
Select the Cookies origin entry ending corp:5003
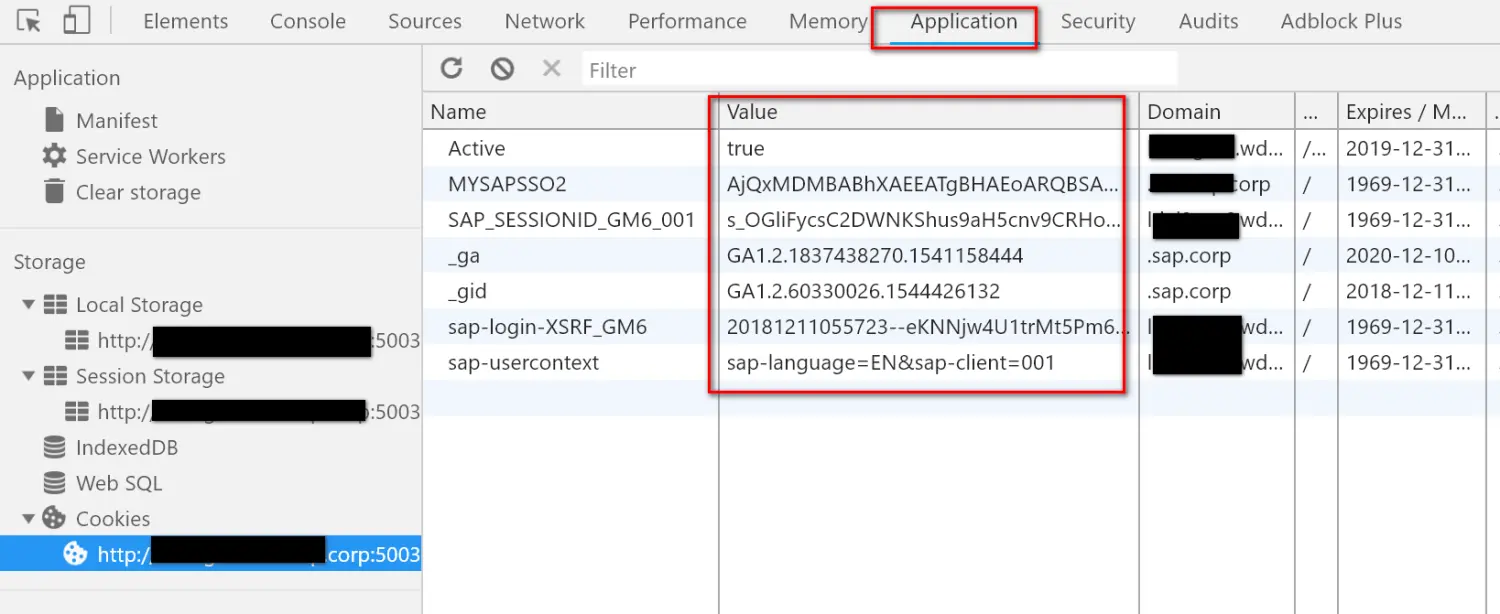[x=210, y=554]
